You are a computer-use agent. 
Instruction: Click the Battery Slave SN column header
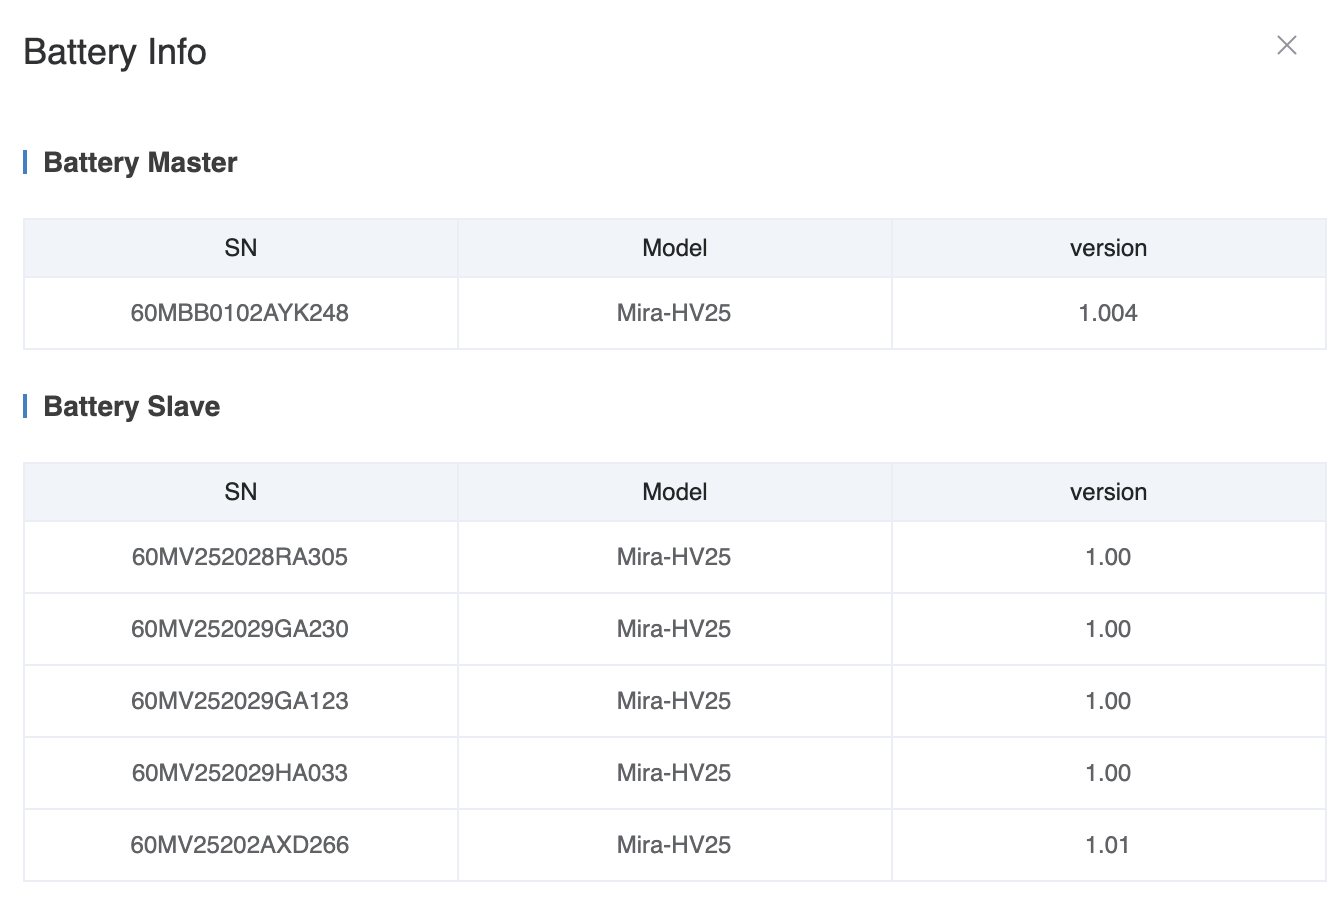pos(240,492)
